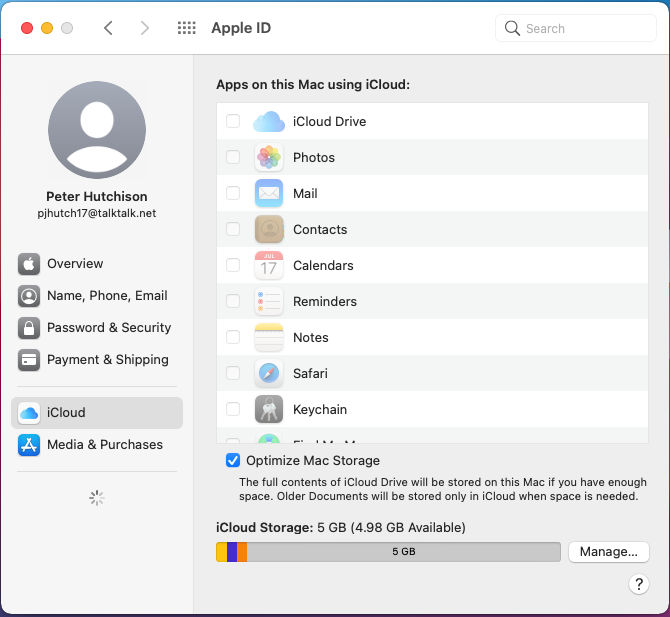Go to Payment & Shipping
This screenshot has width=670, height=617.
[107, 360]
